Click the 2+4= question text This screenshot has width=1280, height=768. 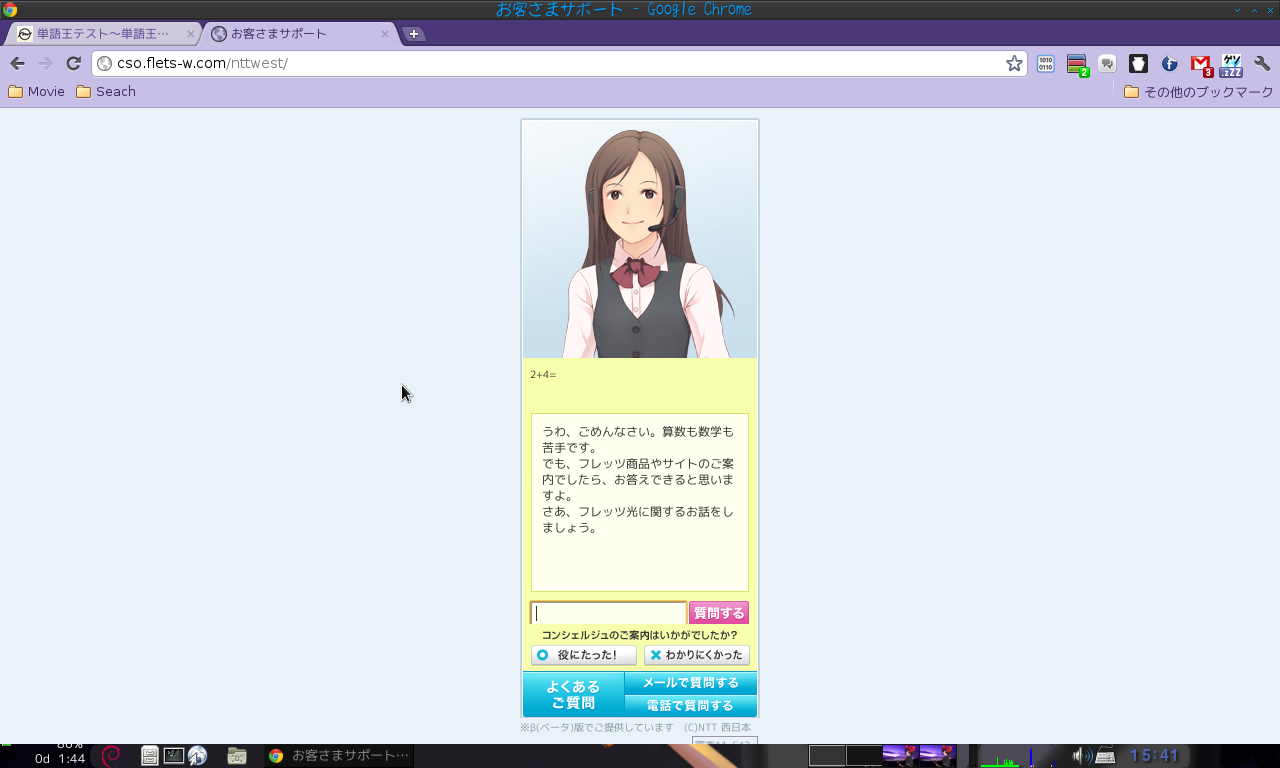tap(543, 375)
